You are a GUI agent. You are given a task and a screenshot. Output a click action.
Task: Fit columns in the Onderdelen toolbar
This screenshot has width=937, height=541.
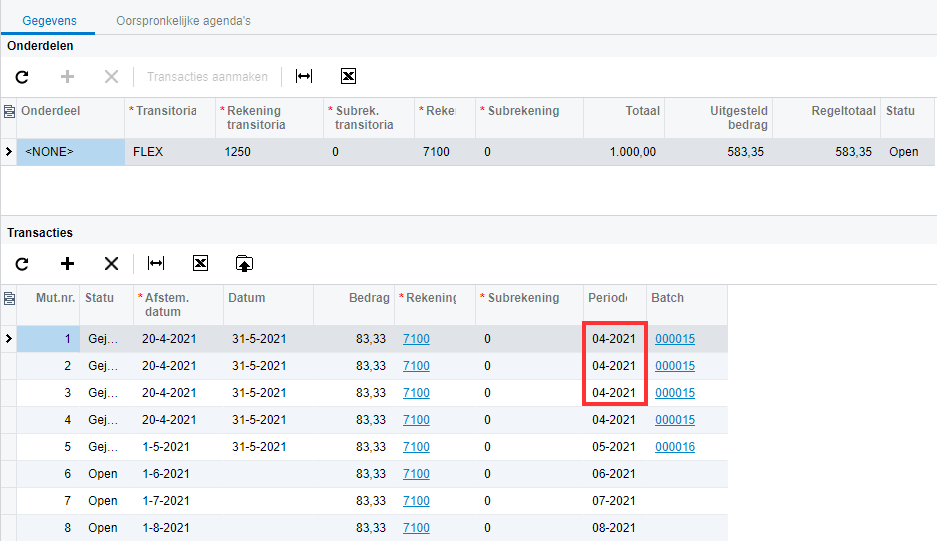click(x=304, y=77)
